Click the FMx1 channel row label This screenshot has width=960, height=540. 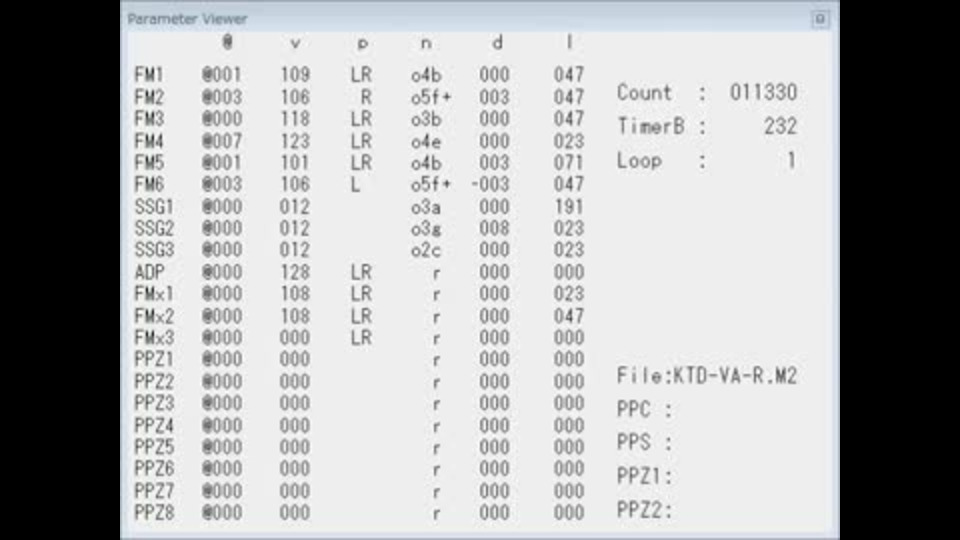[x=154, y=293]
